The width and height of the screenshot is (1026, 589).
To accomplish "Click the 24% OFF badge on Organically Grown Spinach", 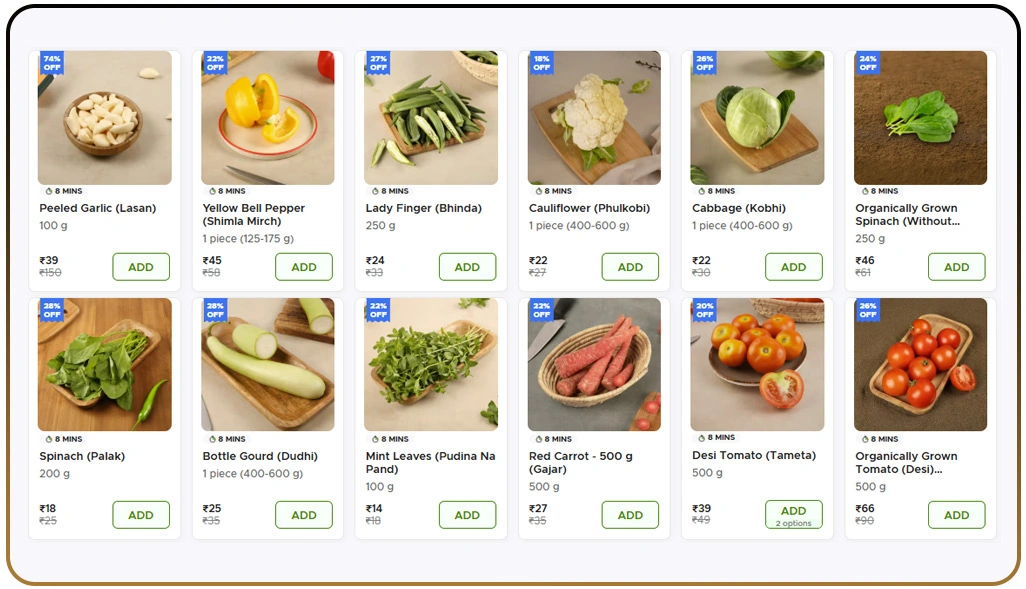I will tap(867, 63).
